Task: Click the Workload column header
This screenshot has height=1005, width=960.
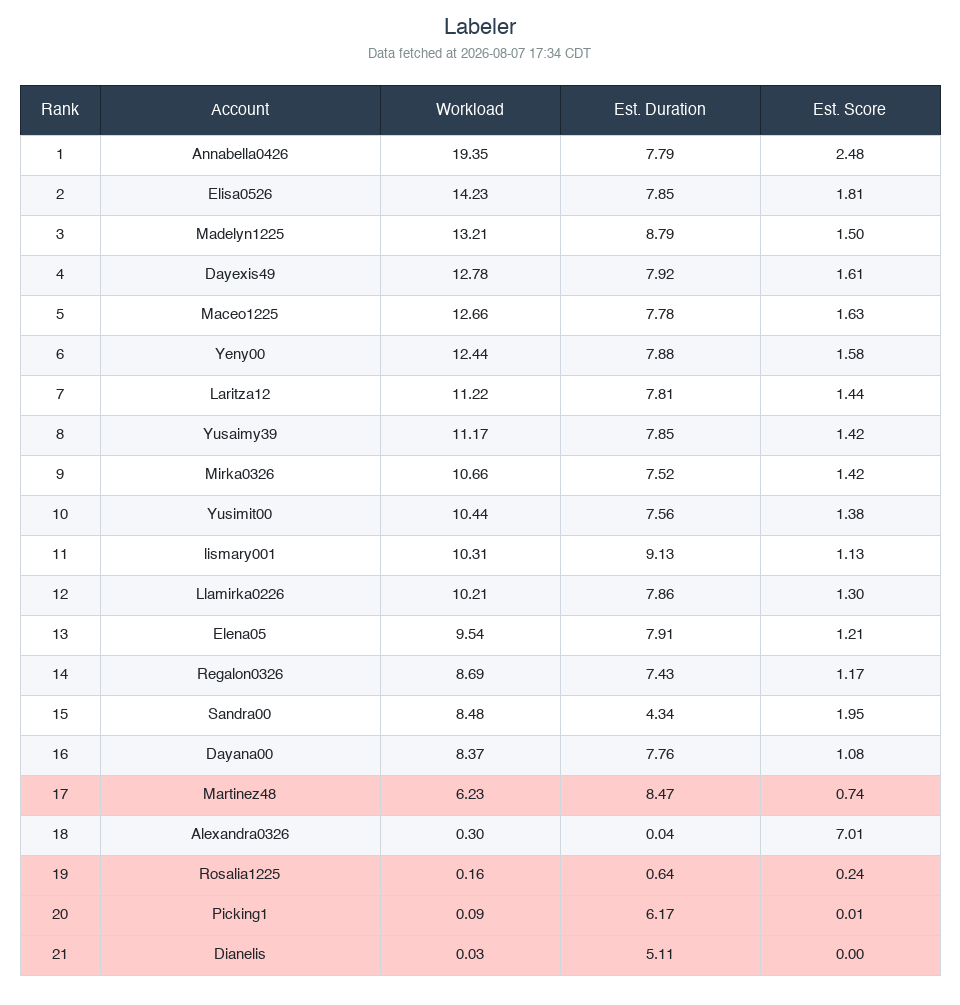Action: click(x=470, y=110)
